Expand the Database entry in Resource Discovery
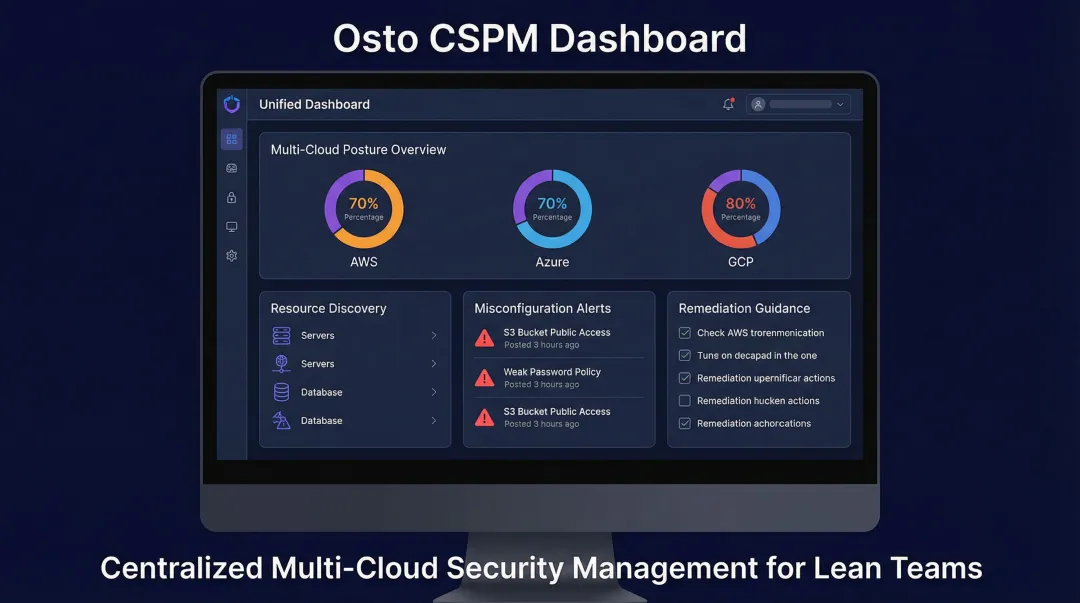This screenshot has width=1080, height=603. click(x=434, y=392)
